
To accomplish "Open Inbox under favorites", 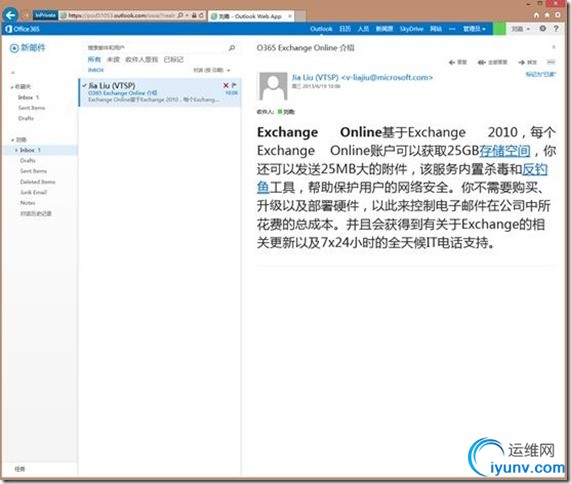I will (28, 97).
